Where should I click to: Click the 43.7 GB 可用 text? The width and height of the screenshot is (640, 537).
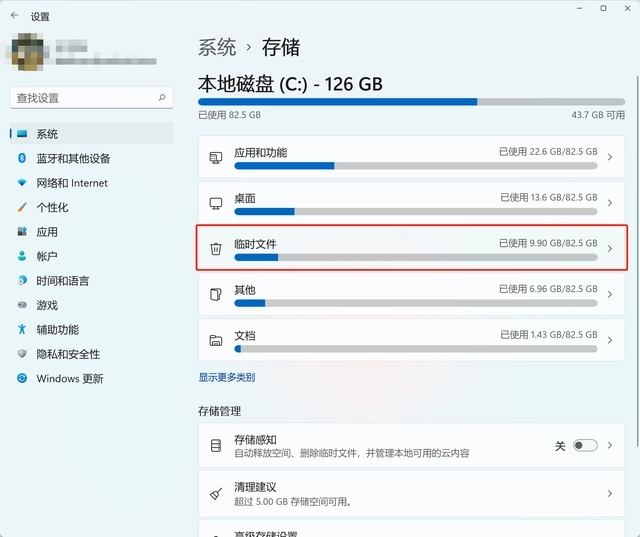click(598, 115)
